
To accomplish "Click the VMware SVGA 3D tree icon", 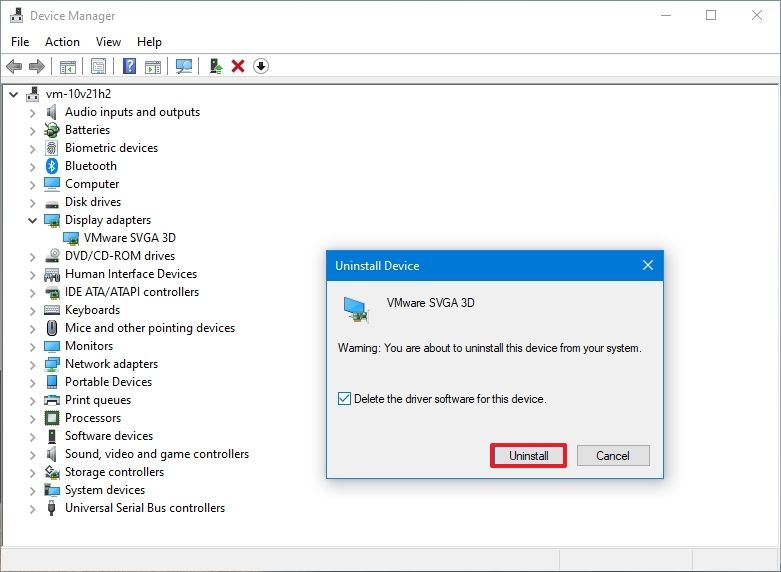I will pyautogui.click(x=71, y=238).
